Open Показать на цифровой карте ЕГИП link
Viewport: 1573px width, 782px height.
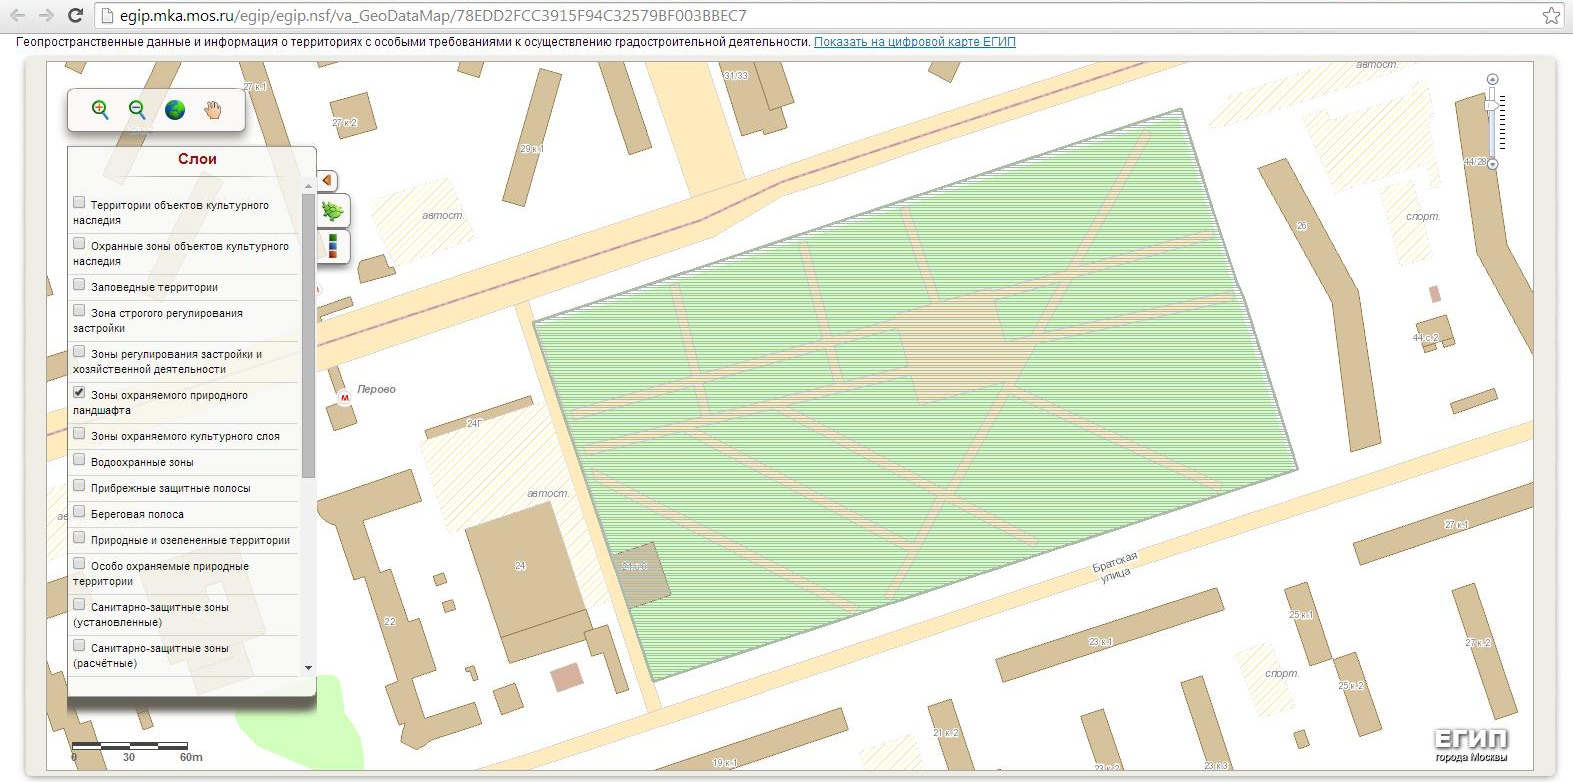(x=914, y=42)
